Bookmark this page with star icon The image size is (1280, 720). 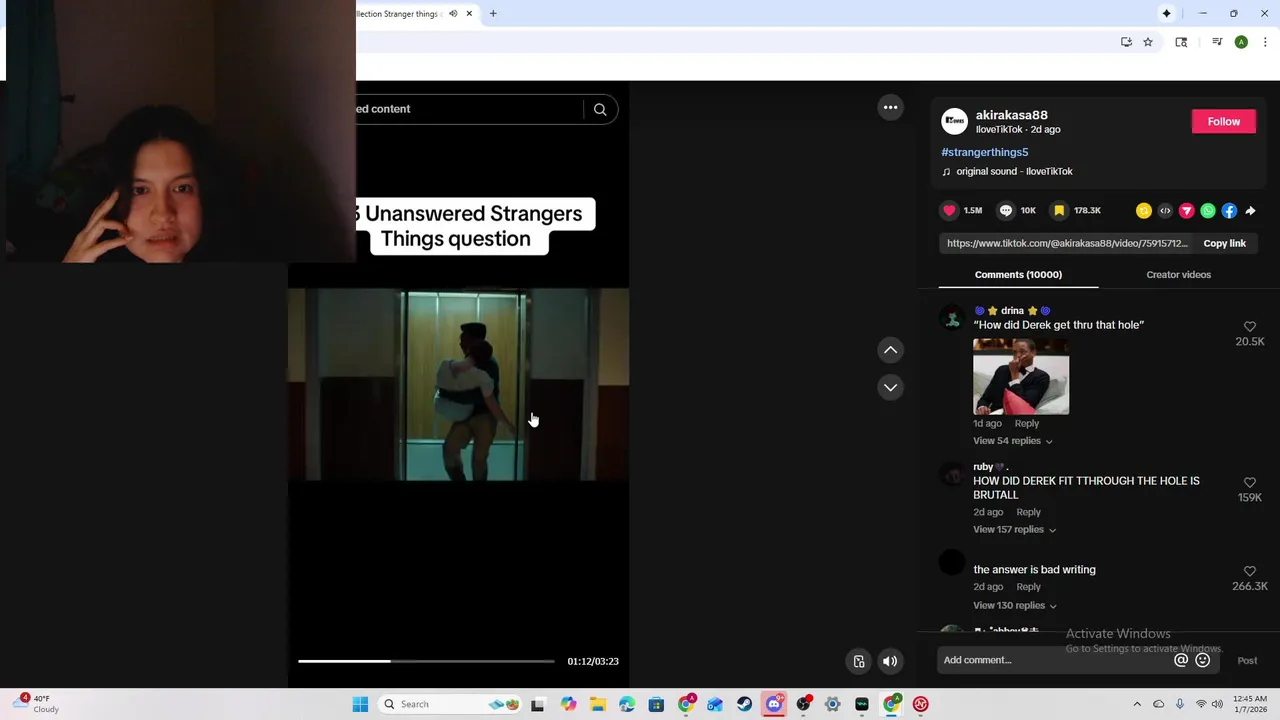(x=1148, y=42)
